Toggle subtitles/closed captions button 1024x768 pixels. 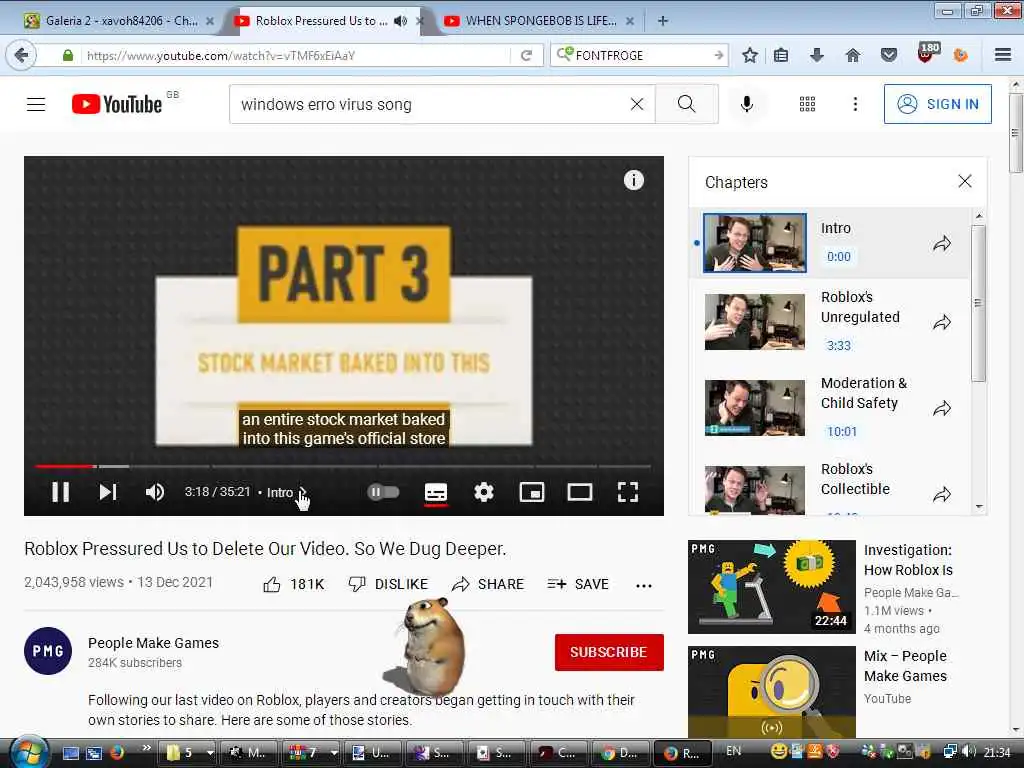tap(436, 492)
